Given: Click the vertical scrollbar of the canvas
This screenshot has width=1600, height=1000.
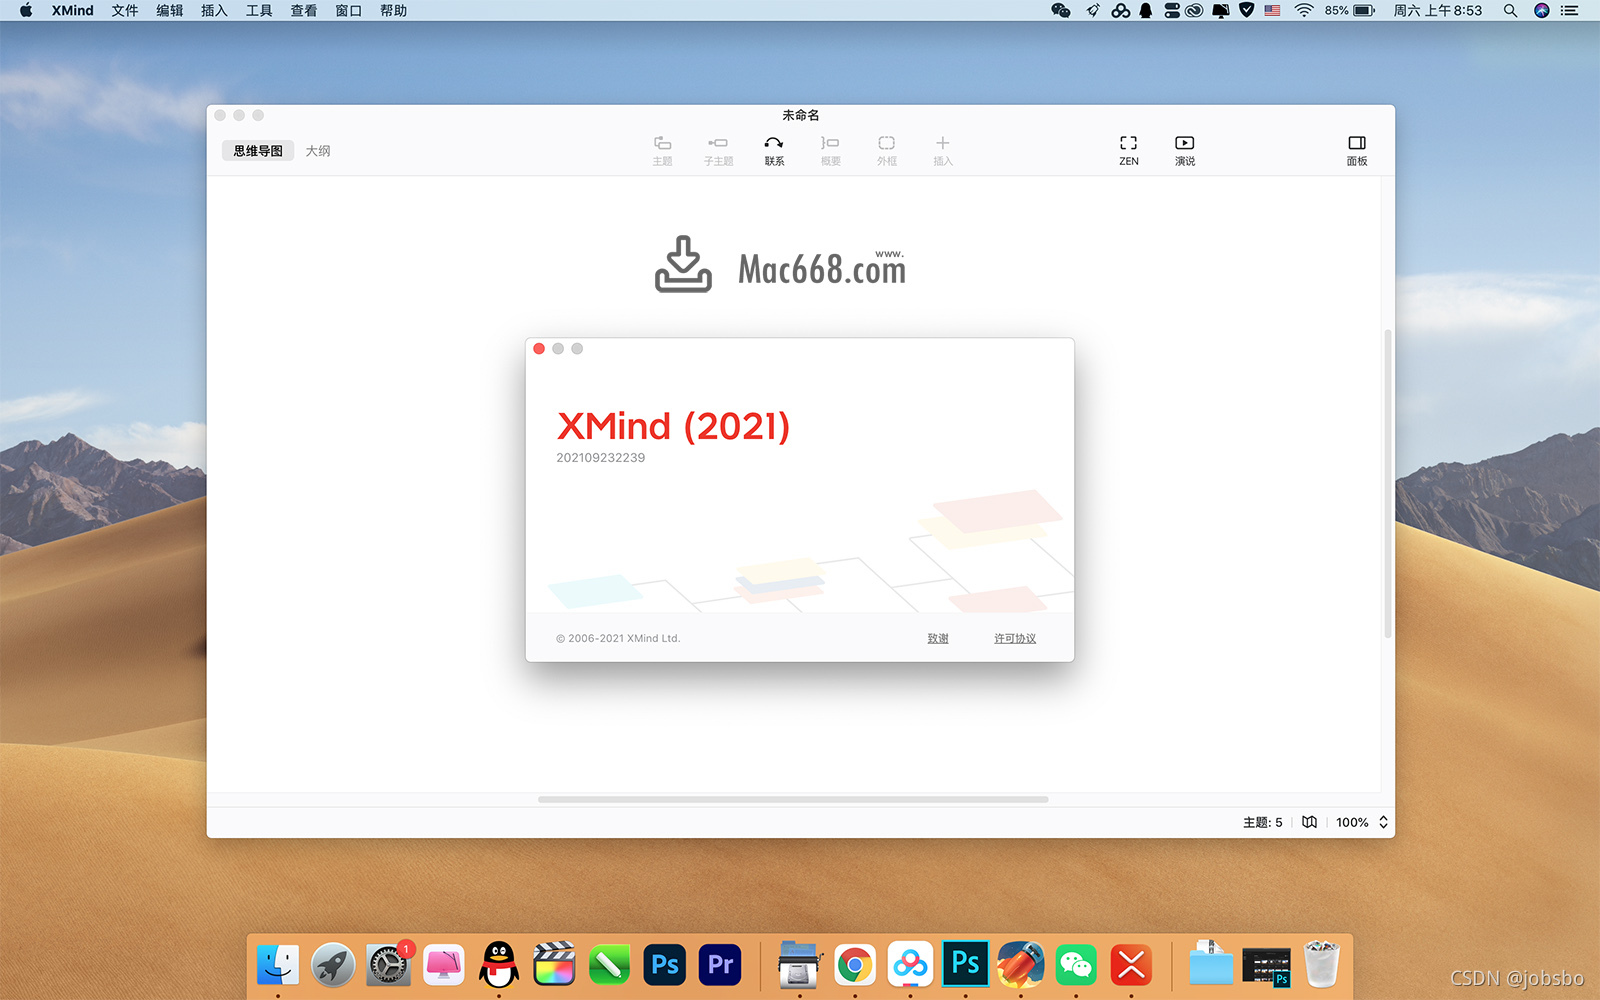Looking at the screenshot, I should [x=1388, y=484].
